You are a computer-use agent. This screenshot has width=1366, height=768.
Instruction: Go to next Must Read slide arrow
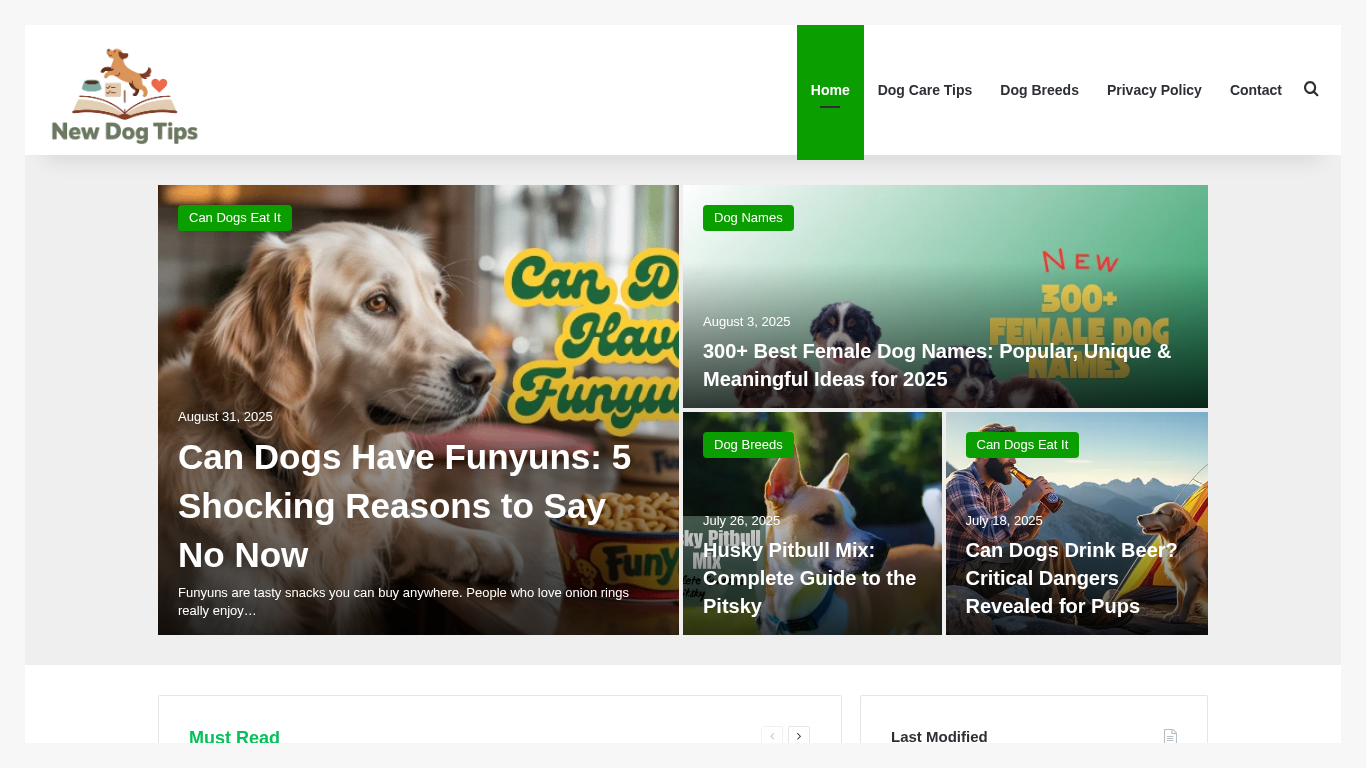point(799,737)
